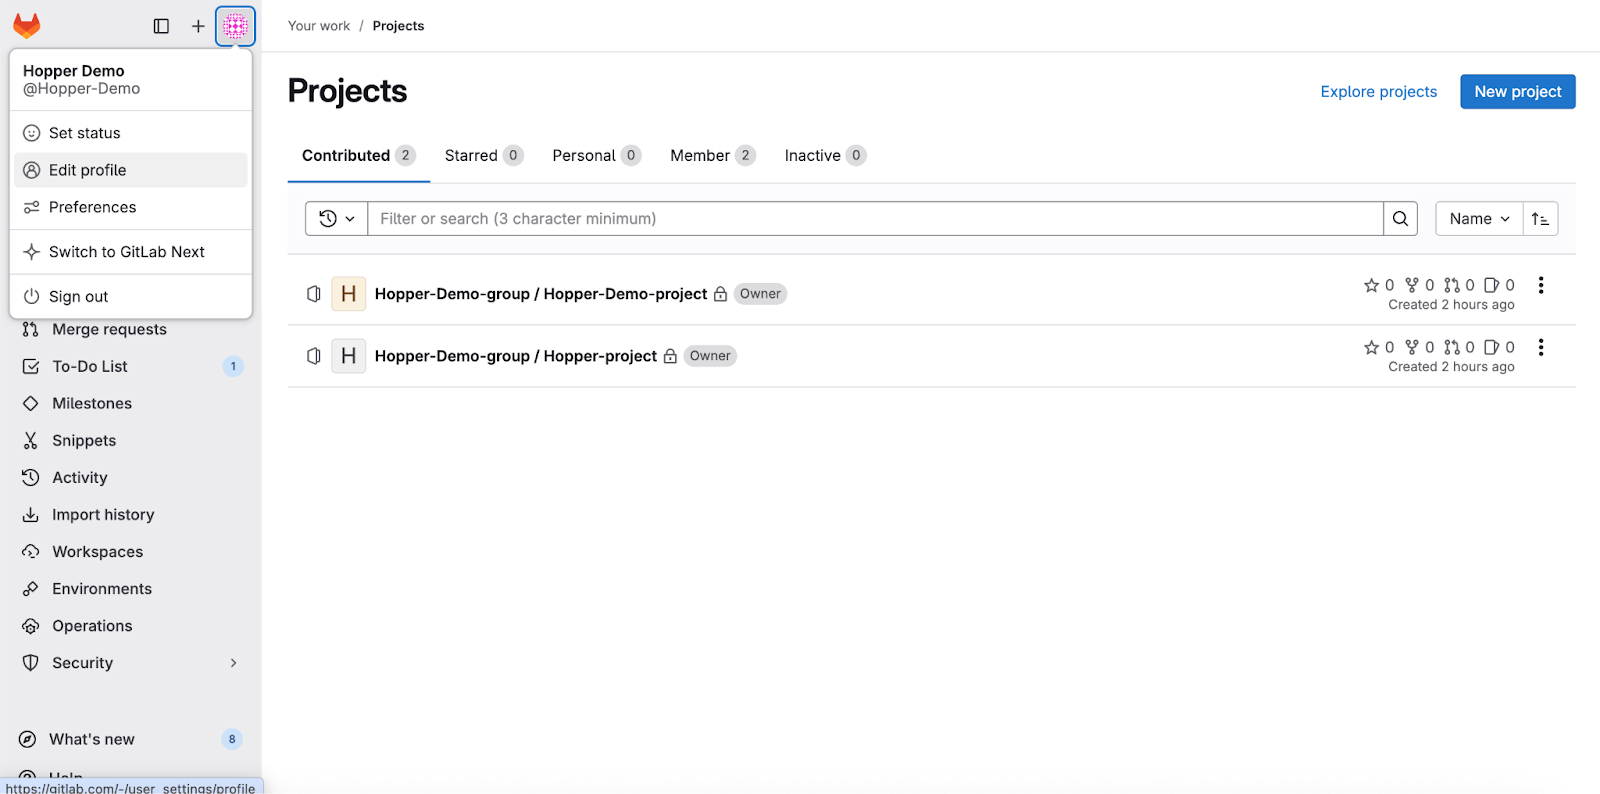Click the Hopper-project row project icon
This screenshot has height=794, width=1600.
314,356
